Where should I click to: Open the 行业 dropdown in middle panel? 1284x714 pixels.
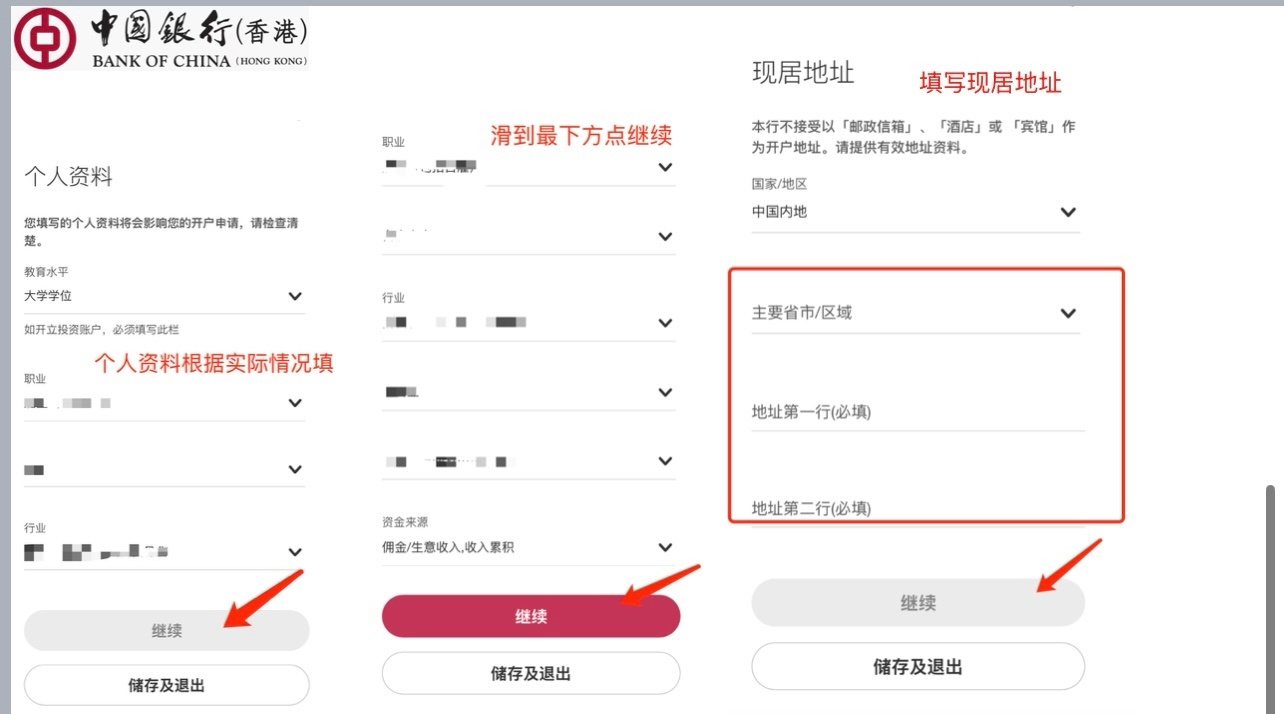(x=528, y=323)
